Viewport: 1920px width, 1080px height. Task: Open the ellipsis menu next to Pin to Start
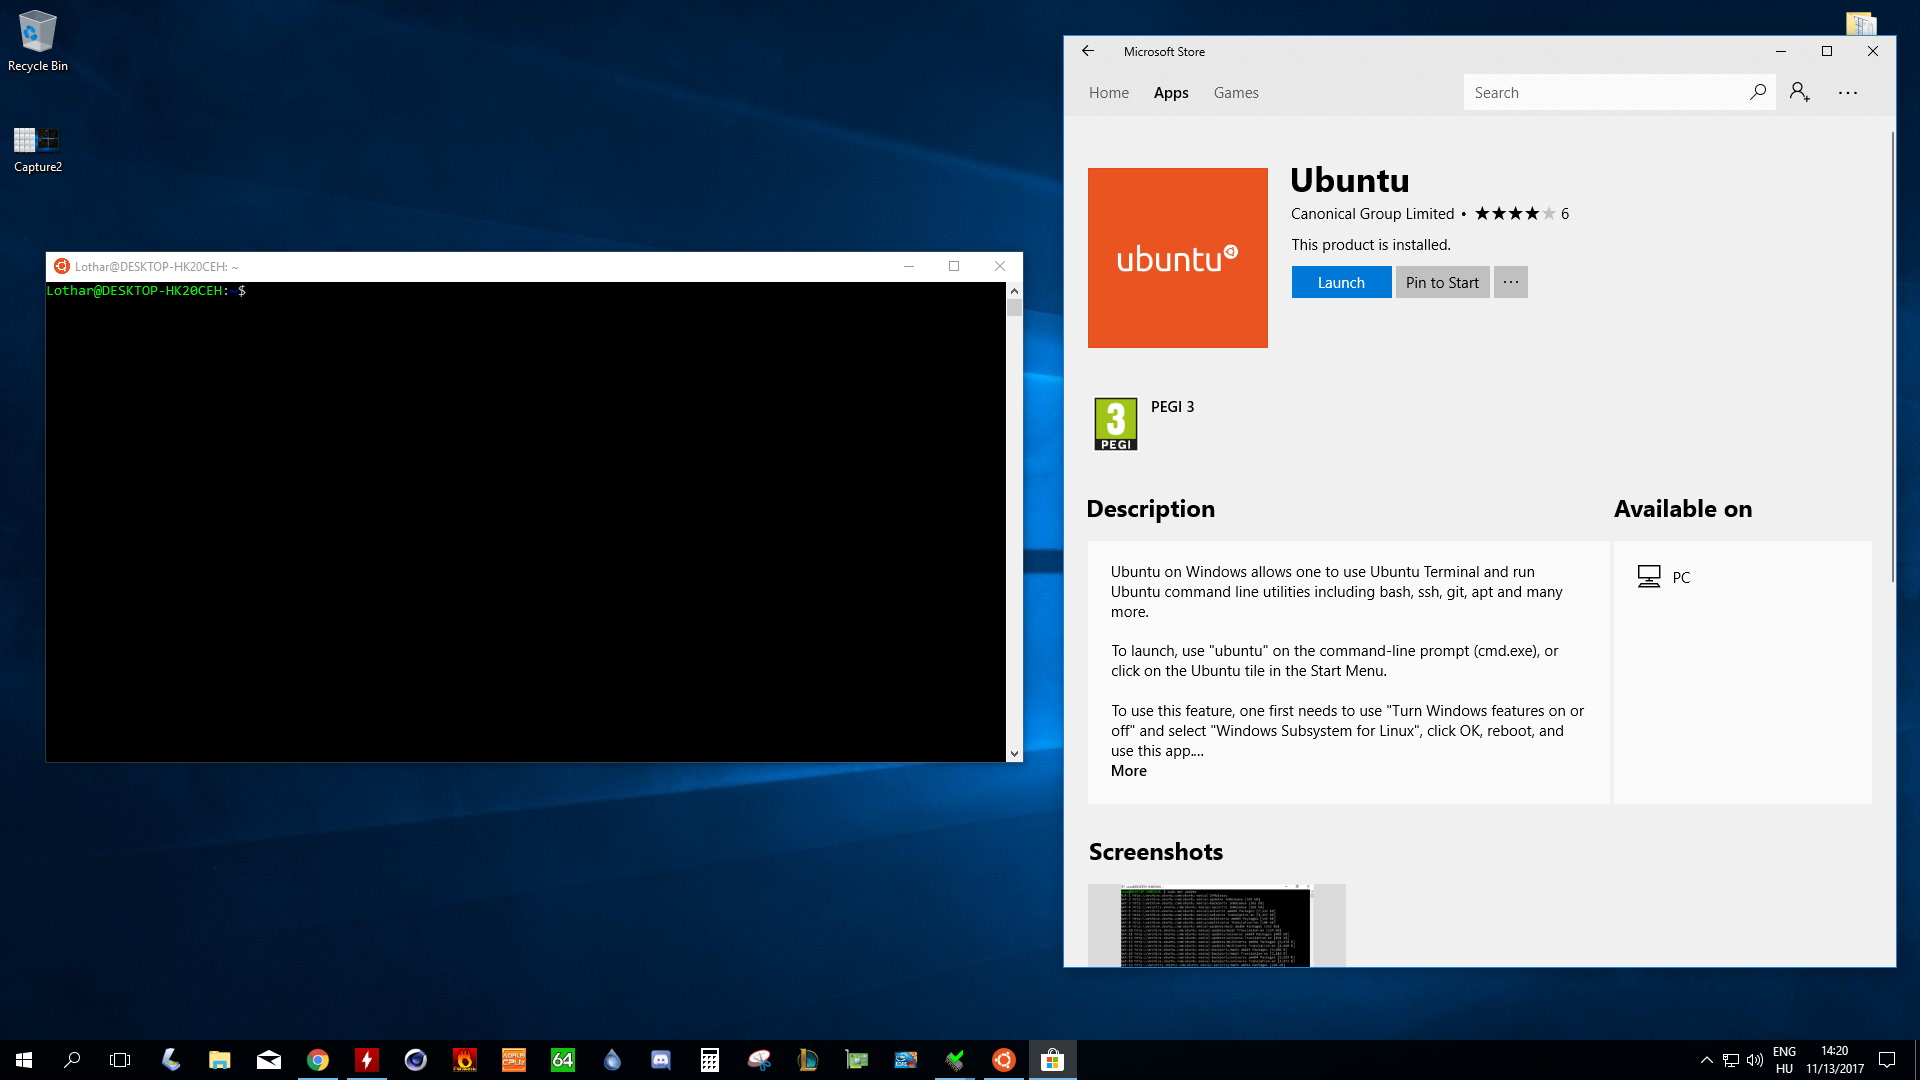(x=1511, y=282)
